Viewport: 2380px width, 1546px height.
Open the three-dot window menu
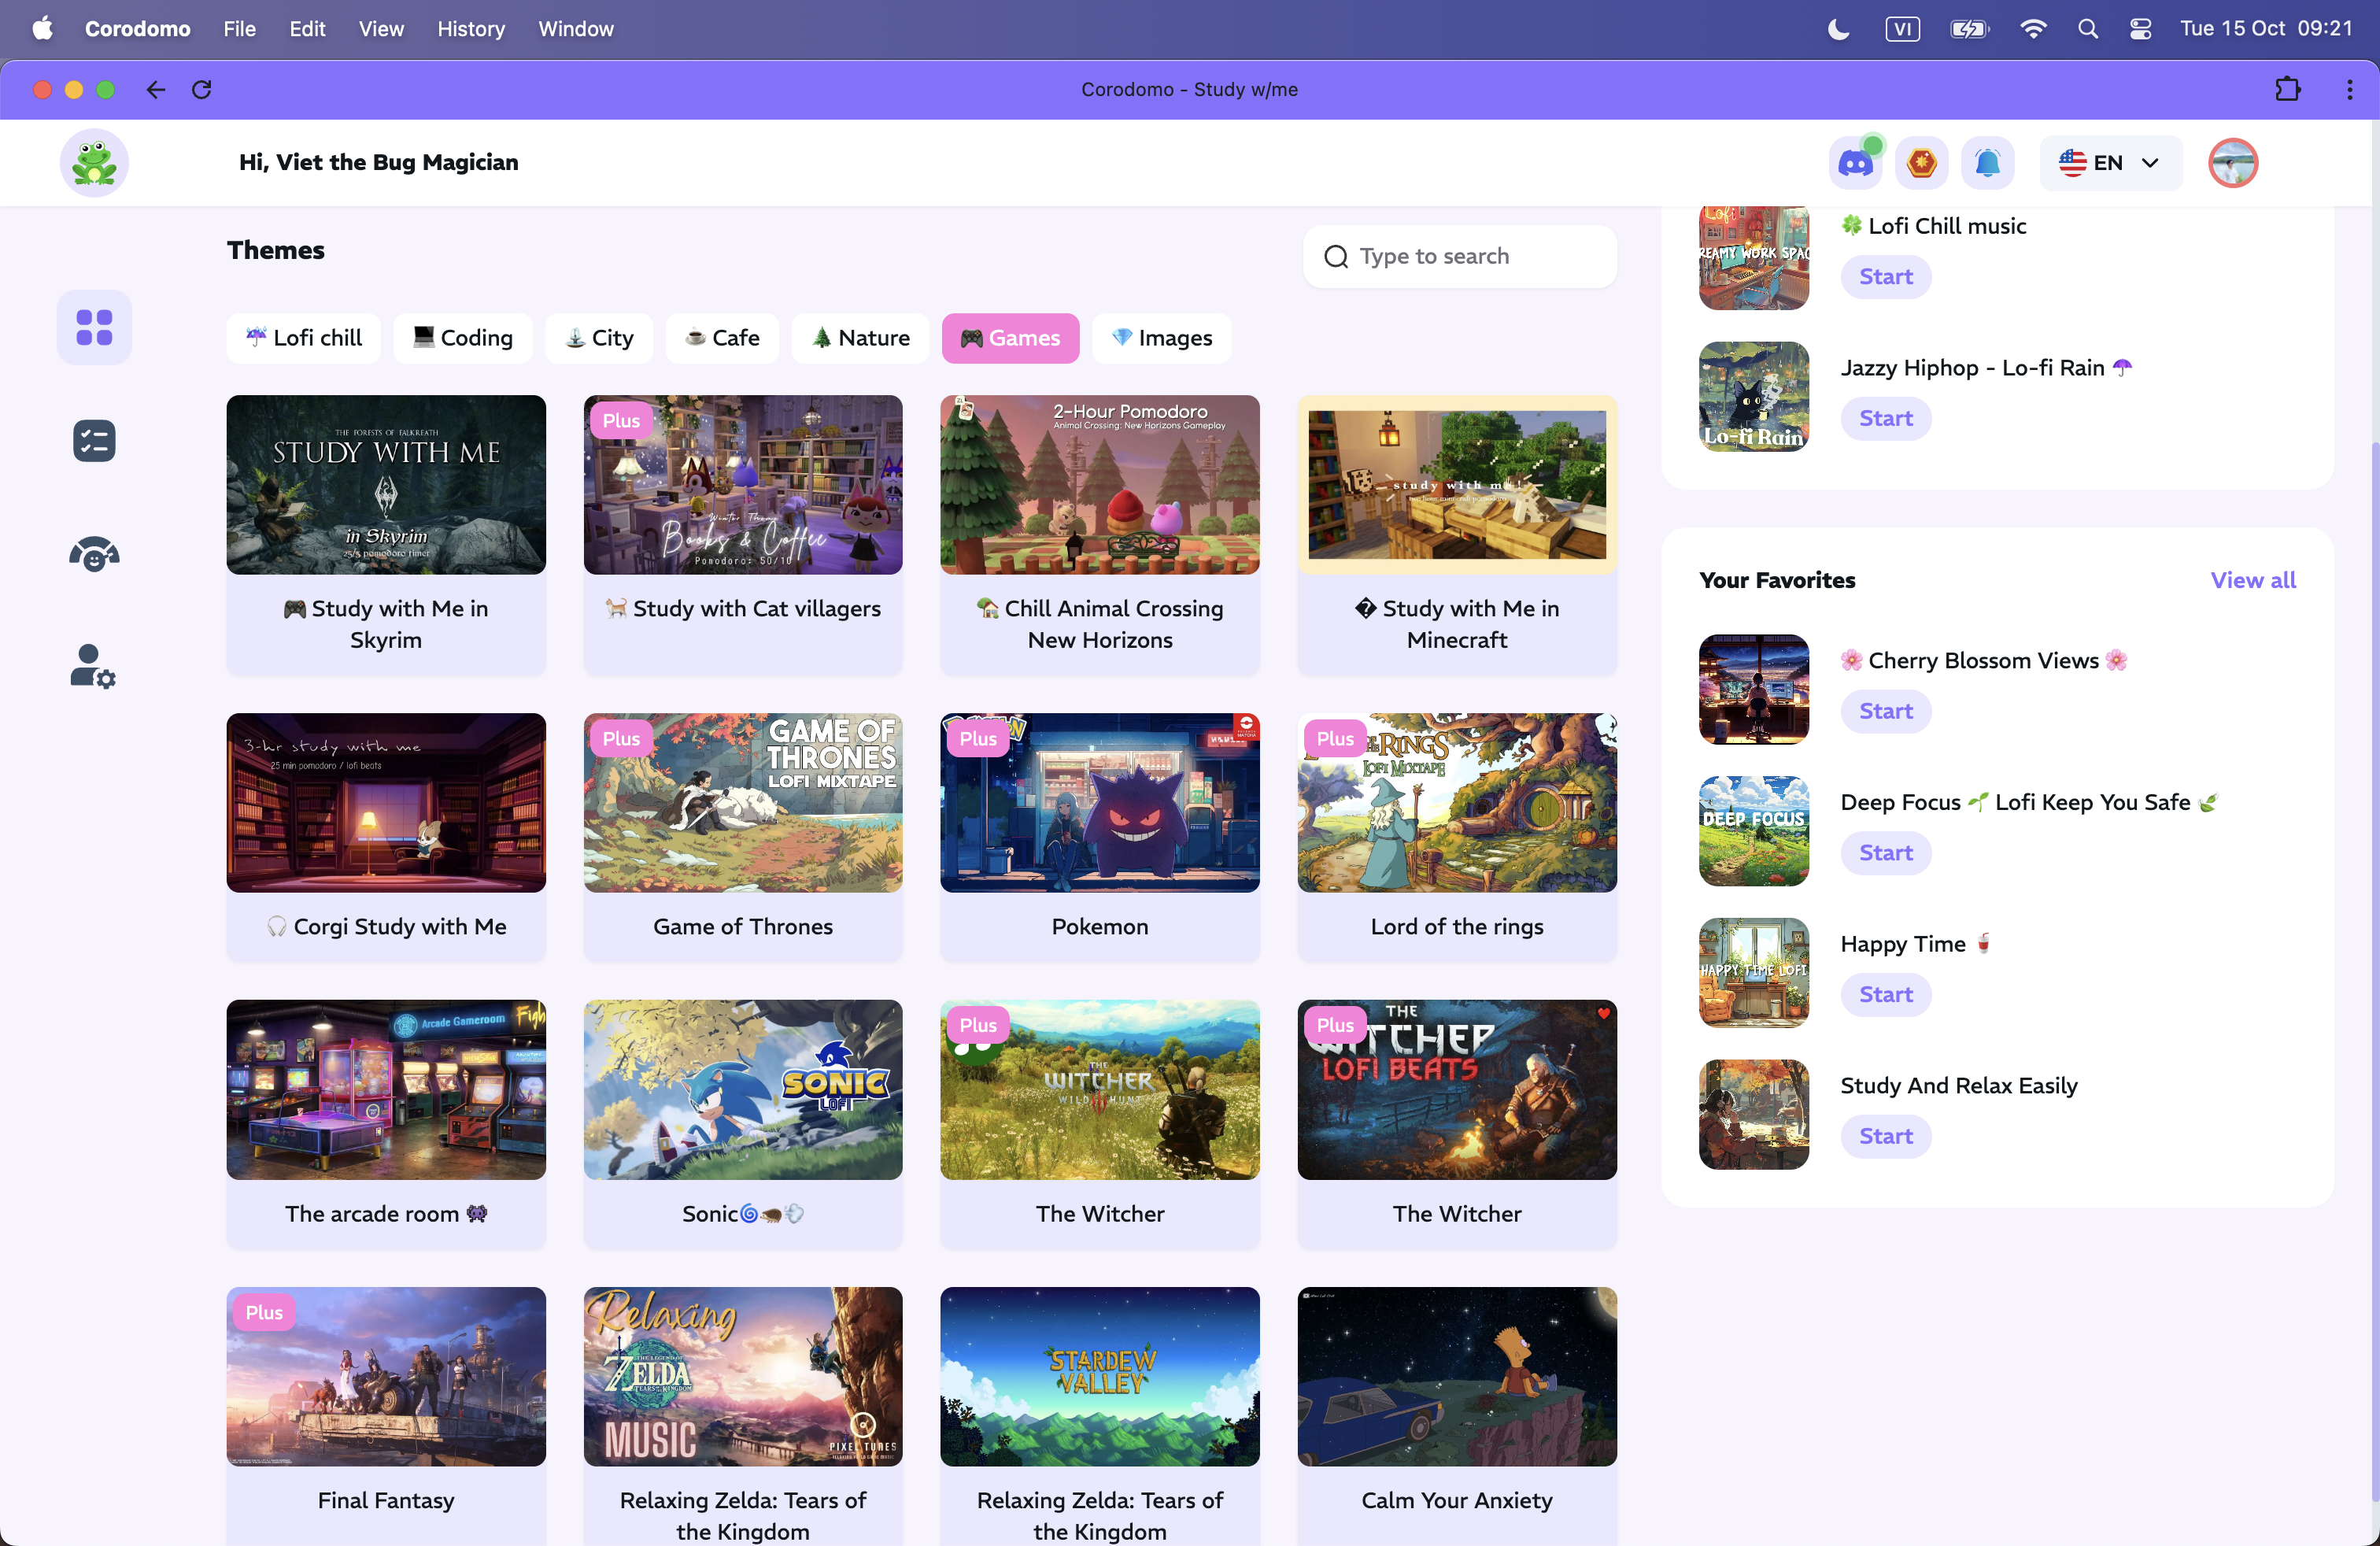click(2350, 90)
